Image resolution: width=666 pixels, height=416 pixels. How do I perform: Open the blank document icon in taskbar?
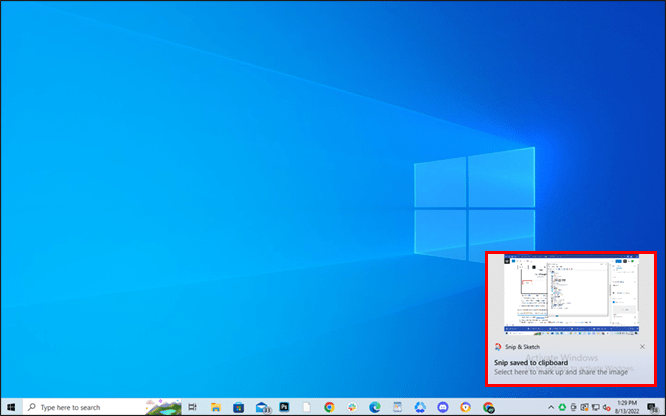point(307,407)
